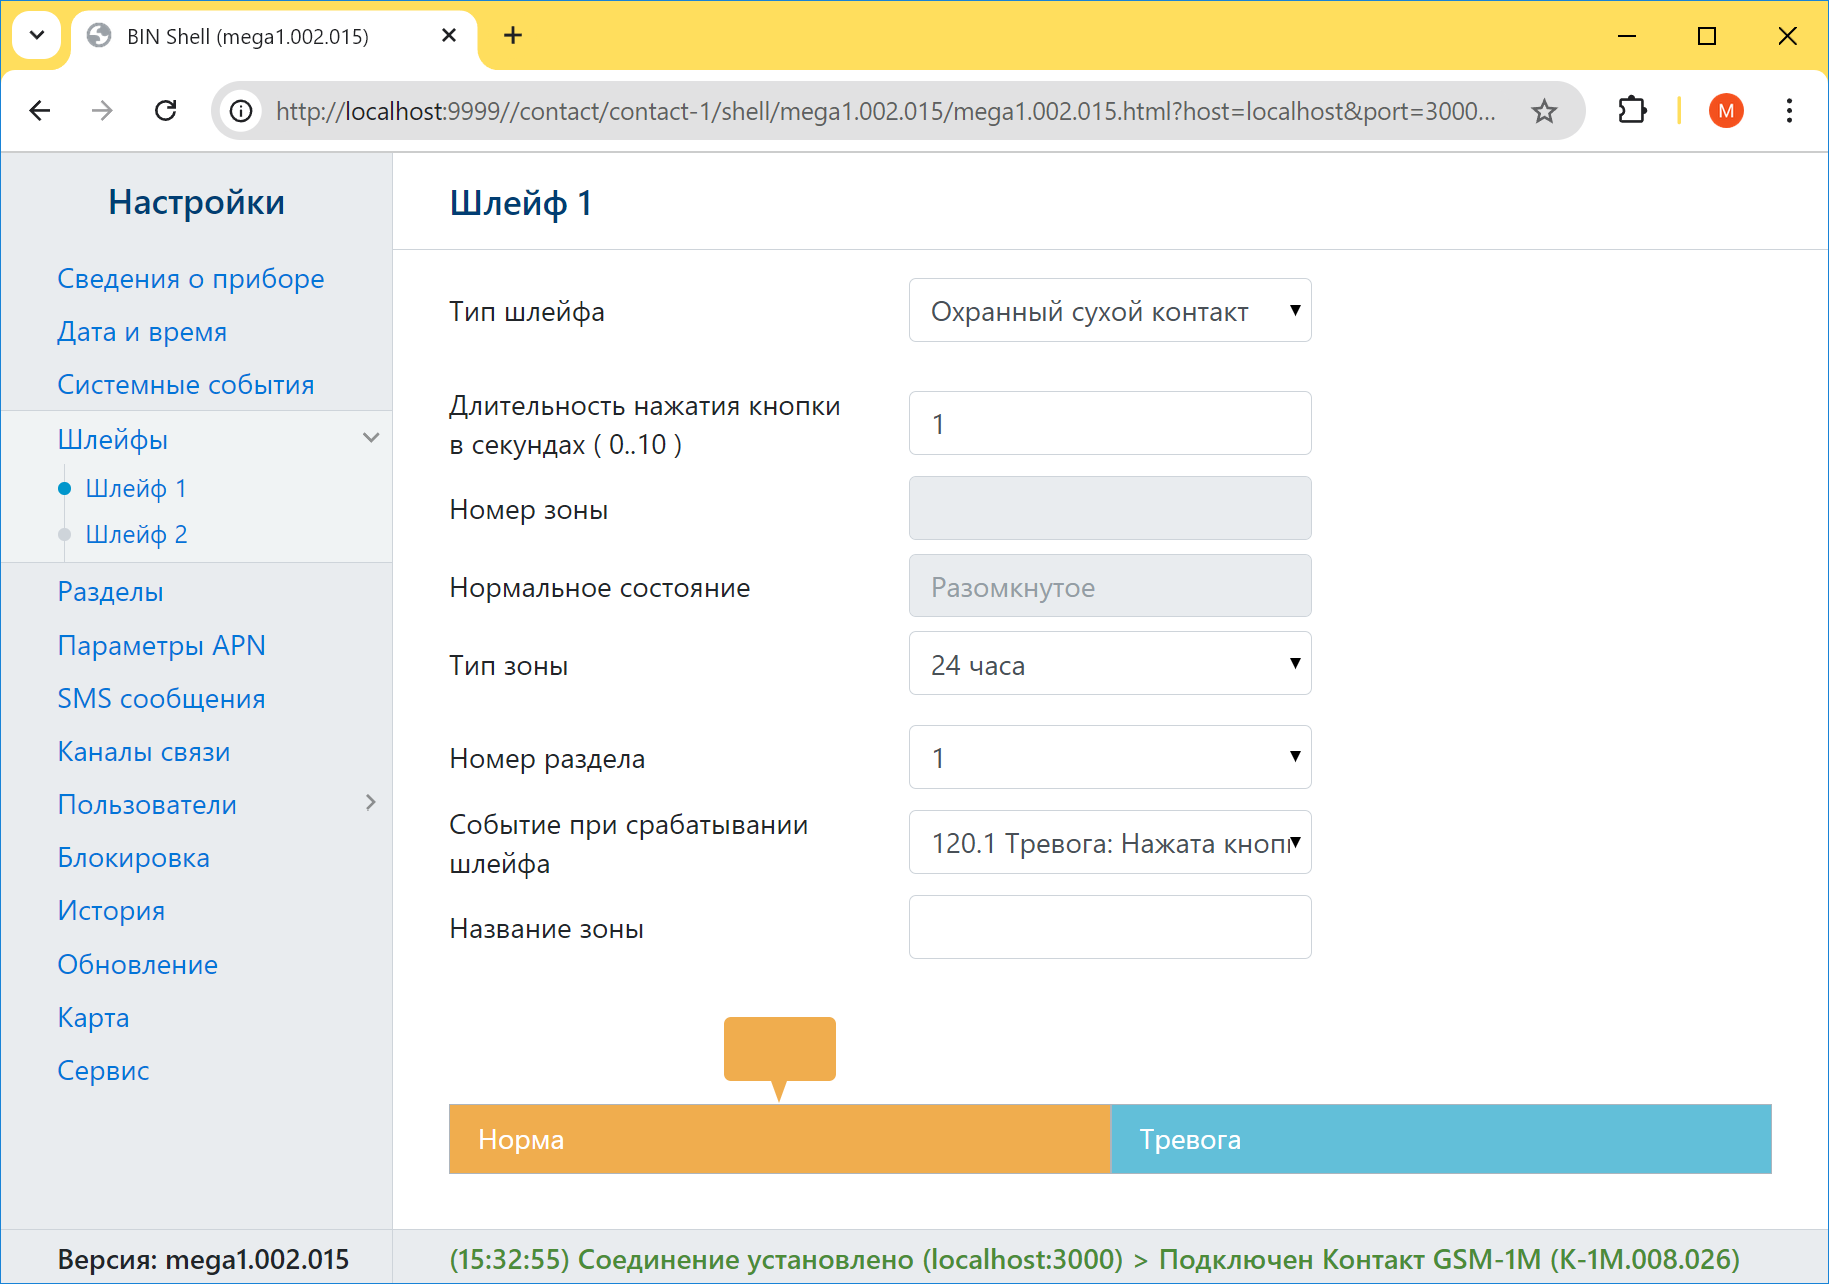View site information icon in address bar
Viewport: 1829px width, 1284px height.
[241, 111]
